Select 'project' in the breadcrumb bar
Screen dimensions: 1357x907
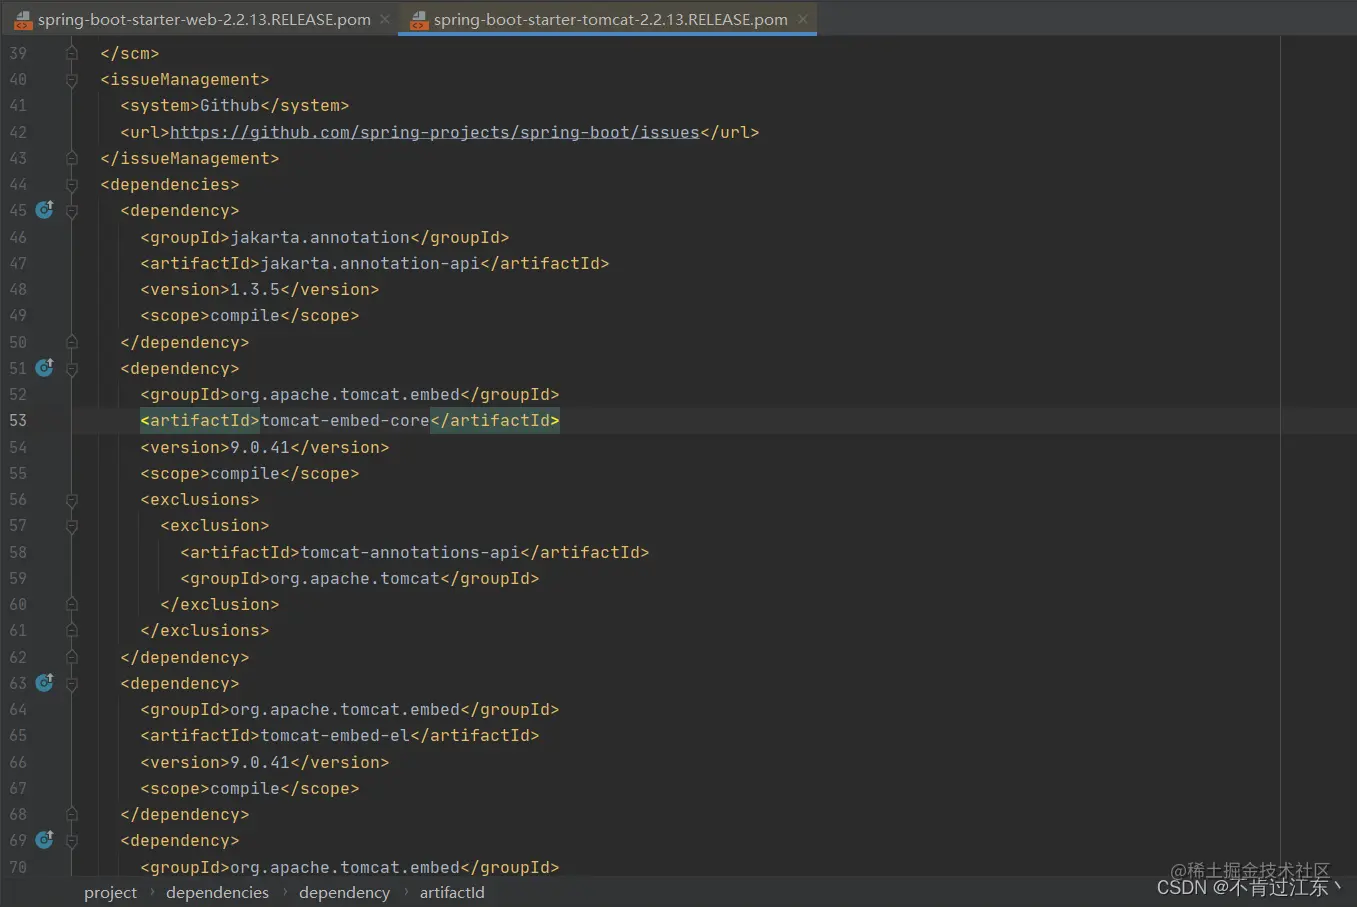110,892
